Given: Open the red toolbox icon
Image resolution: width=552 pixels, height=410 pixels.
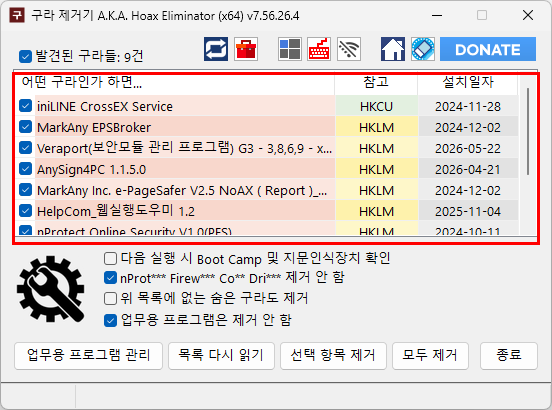Looking at the screenshot, I should [x=246, y=49].
